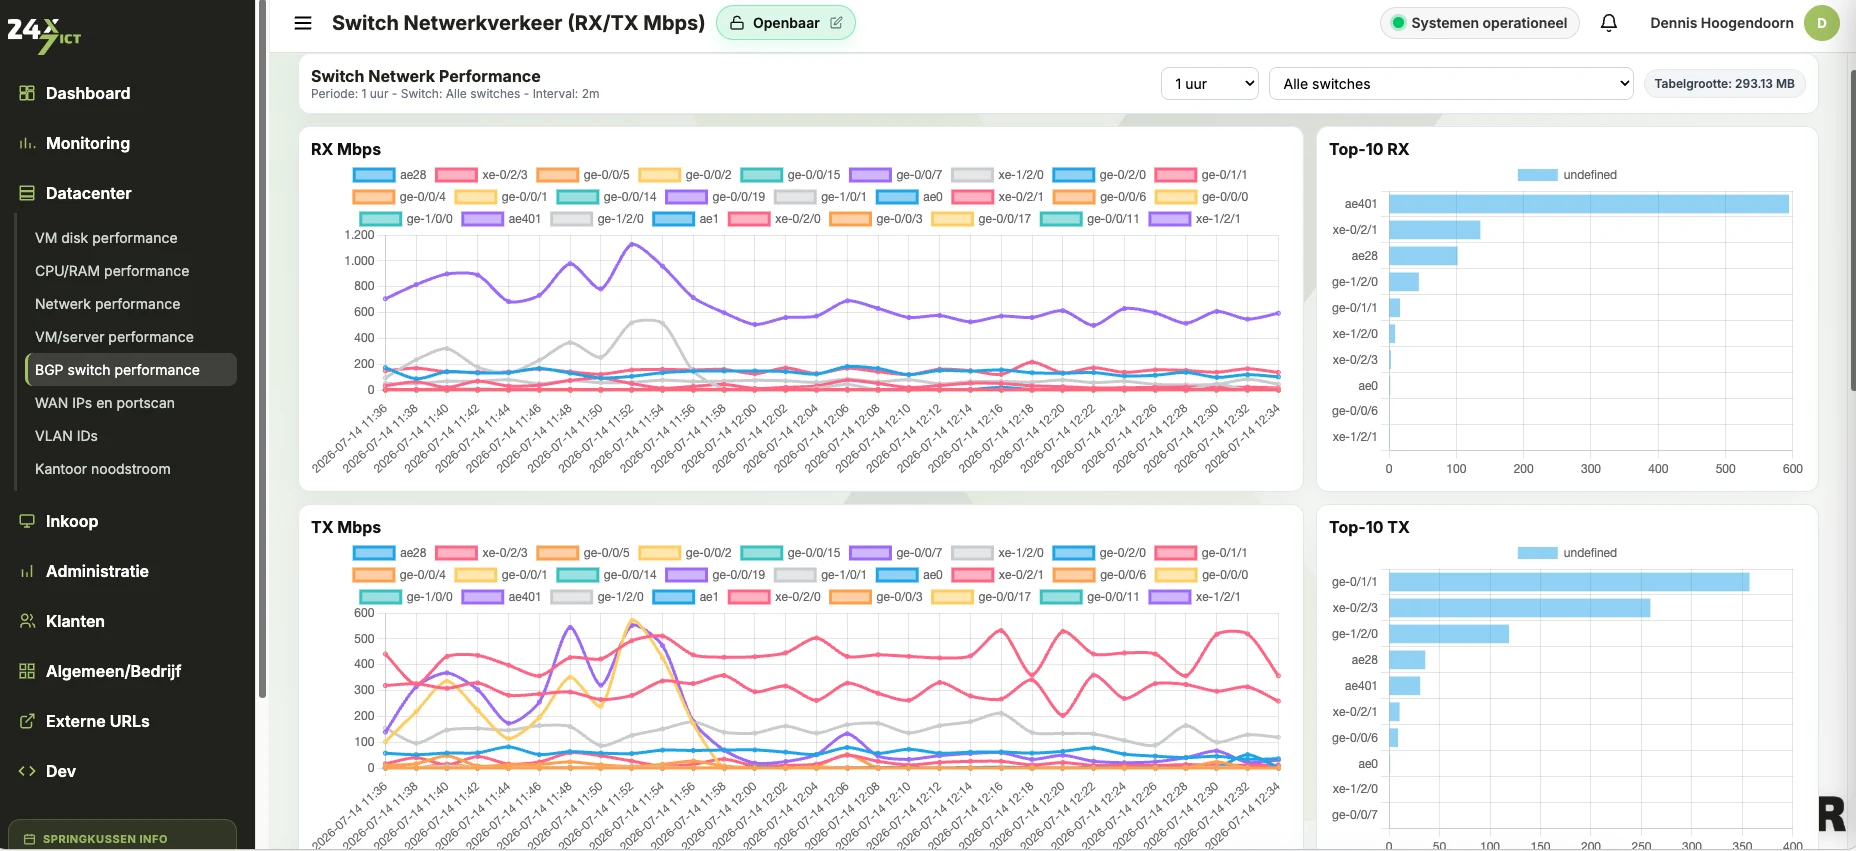
Task: Toggle ae28 series in RX Mbps legend
Action: [x=390, y=175]
